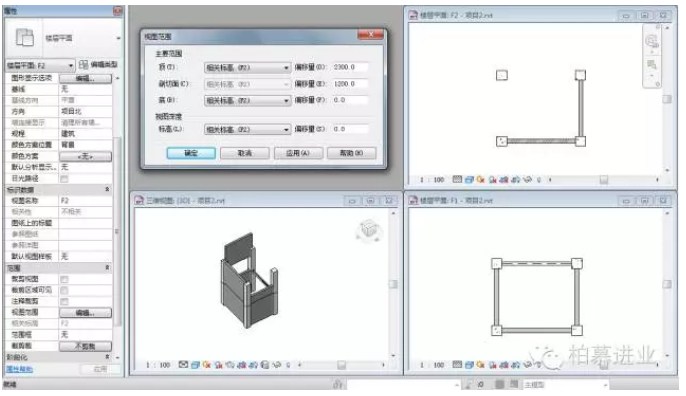Toggle 裁剪视图 checkbox in Properties

coord(64,279)
